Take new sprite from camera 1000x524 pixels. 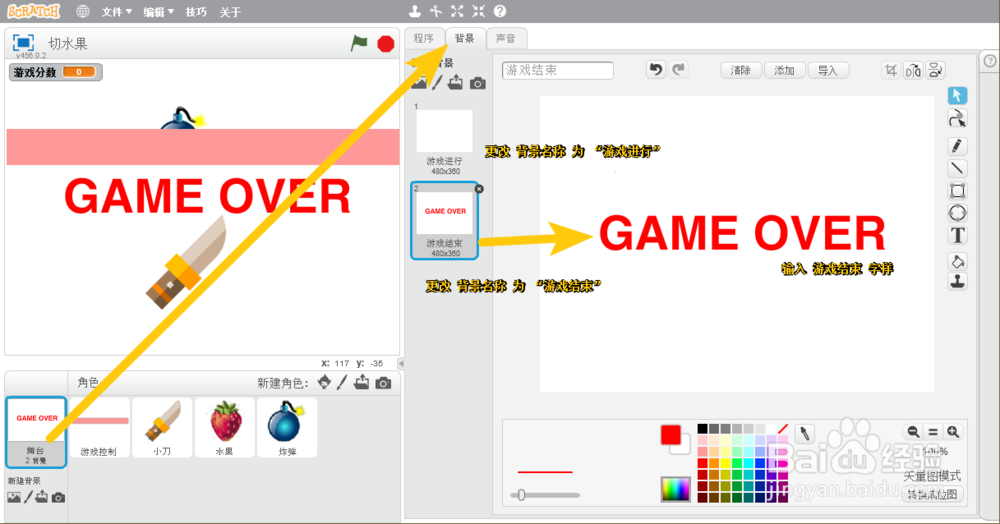(x=383, y=382)
